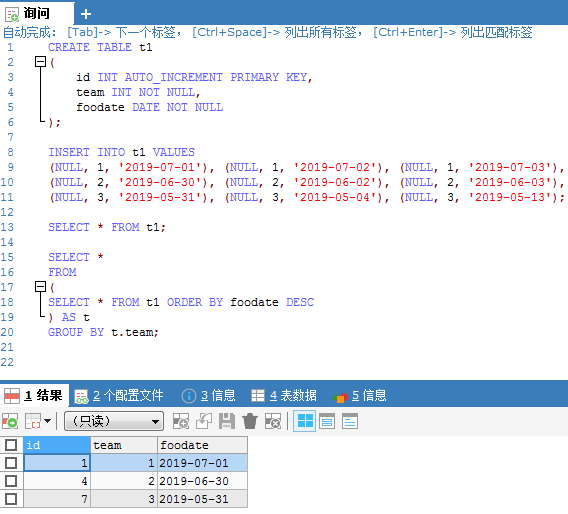Open a new query tab with plus
Screen dimensions: 568x514
tap(86, 14)
